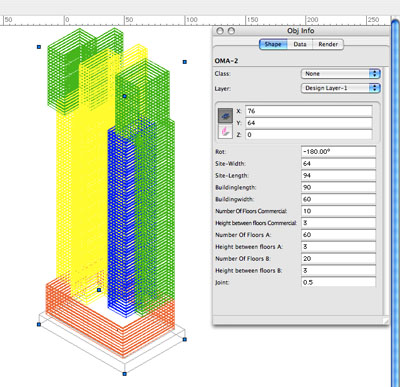Viewport: 400px width, 387px height.
Task: Click the Number Of Floors A field
Action: click(x=338, y=235)
